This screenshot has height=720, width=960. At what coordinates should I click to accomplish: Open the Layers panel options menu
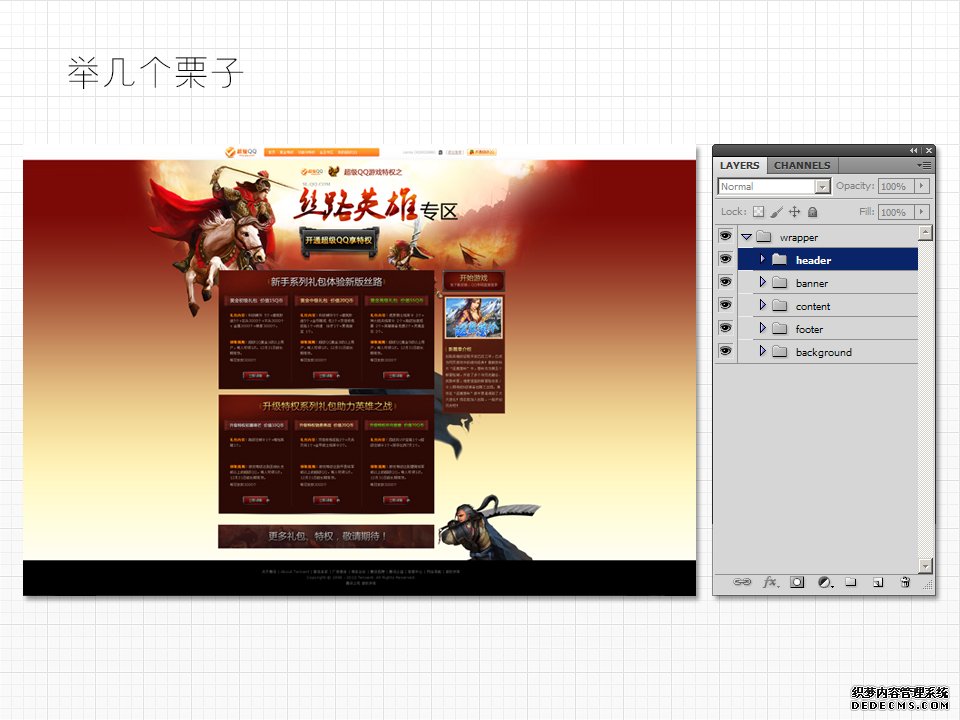924,165
